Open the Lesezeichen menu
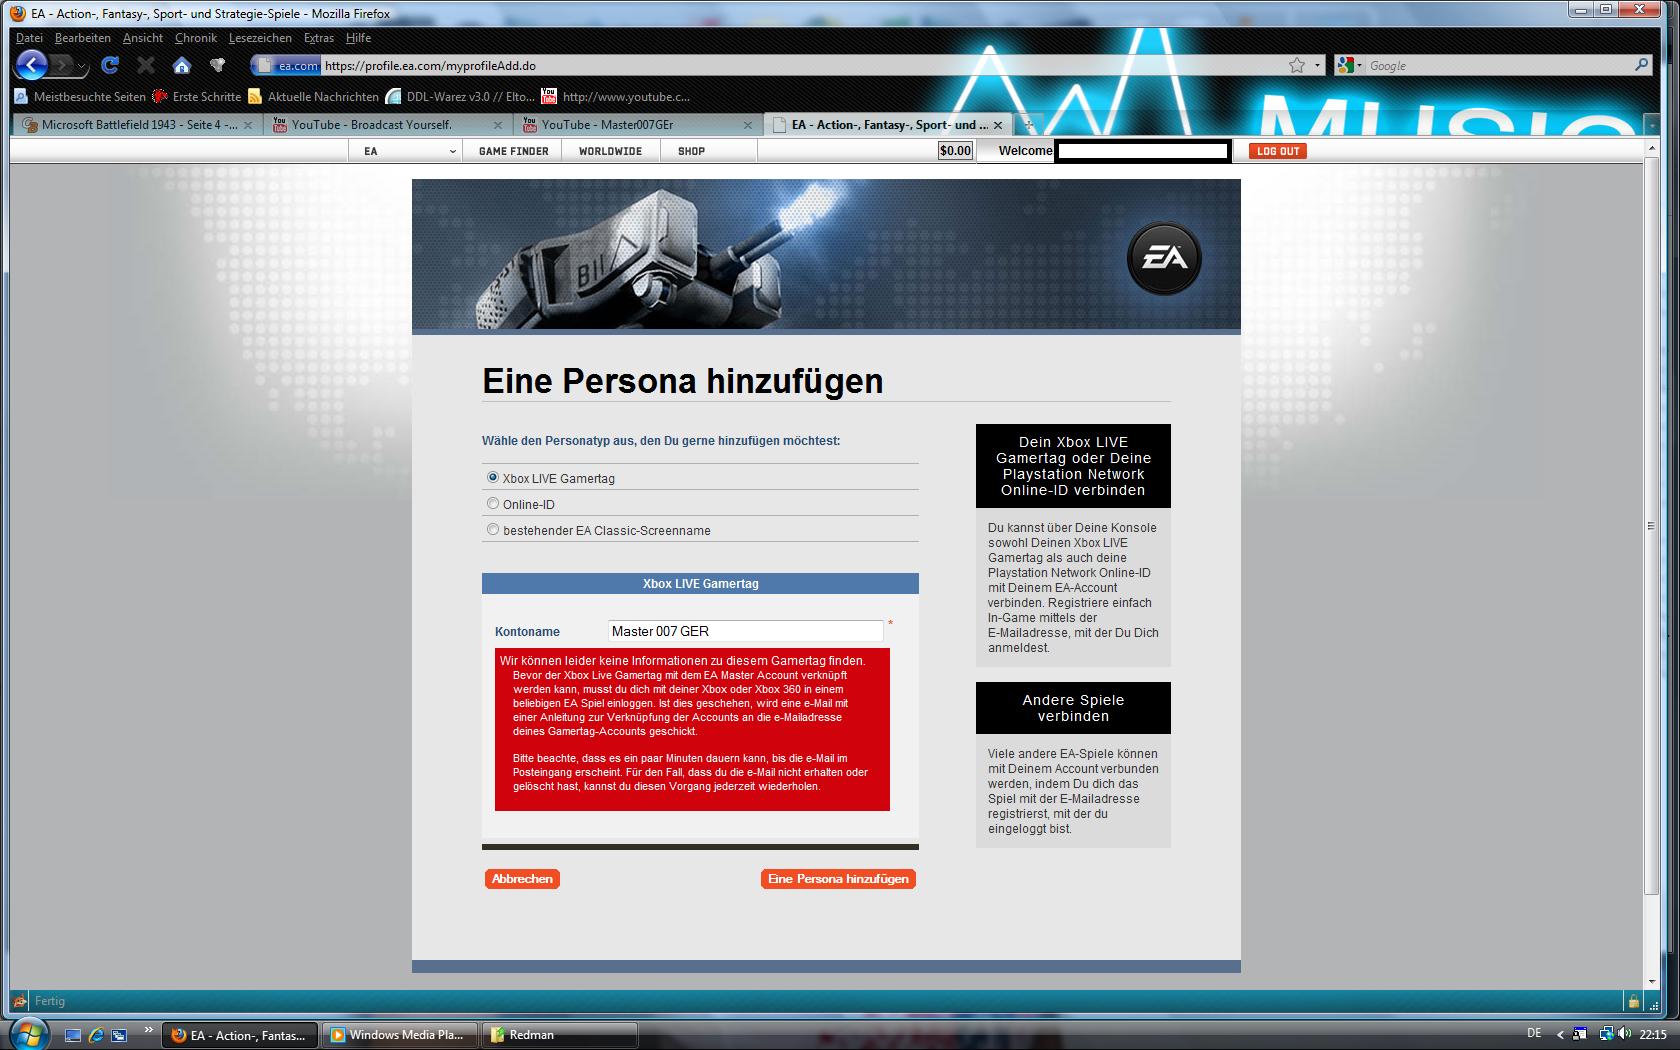This screenshot has height=1050, width=1680. 260,38
